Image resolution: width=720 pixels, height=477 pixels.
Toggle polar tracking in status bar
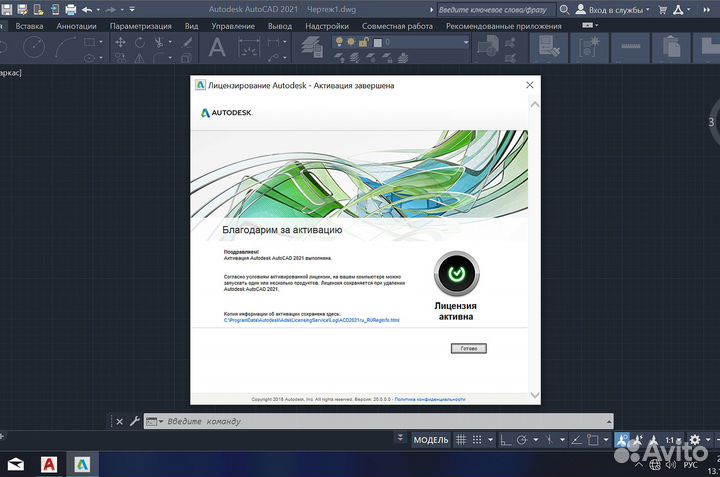click(x=522, y=440)
